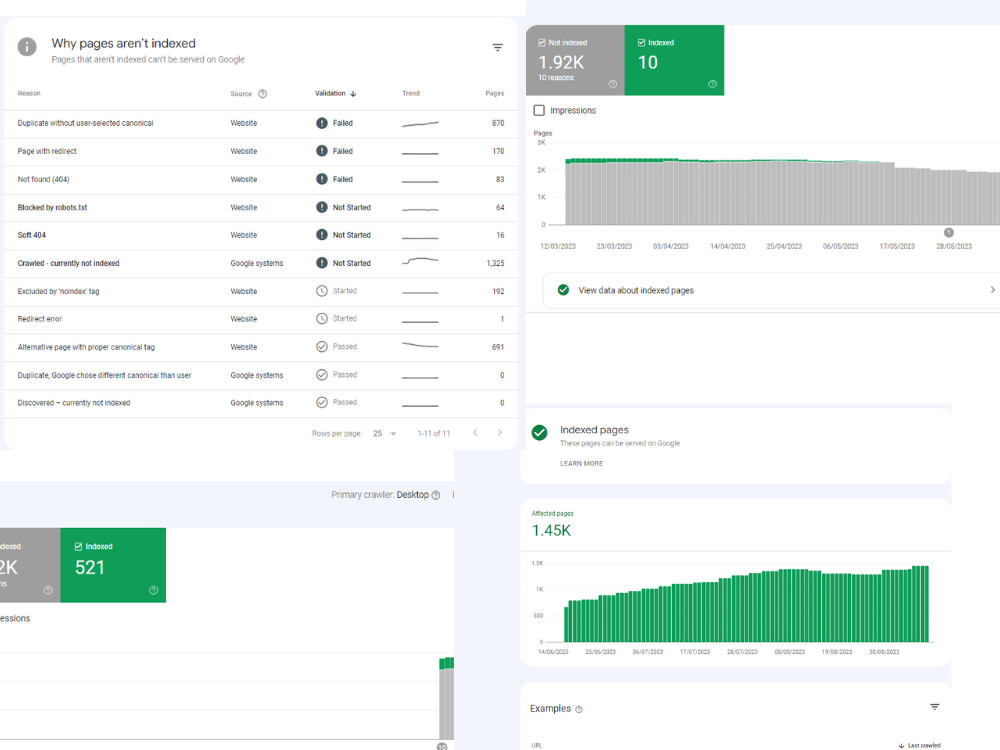Click Passed check icon for Discovered - currently not indexed
This screenshot has height=750, width=1000.
(322, 402)
